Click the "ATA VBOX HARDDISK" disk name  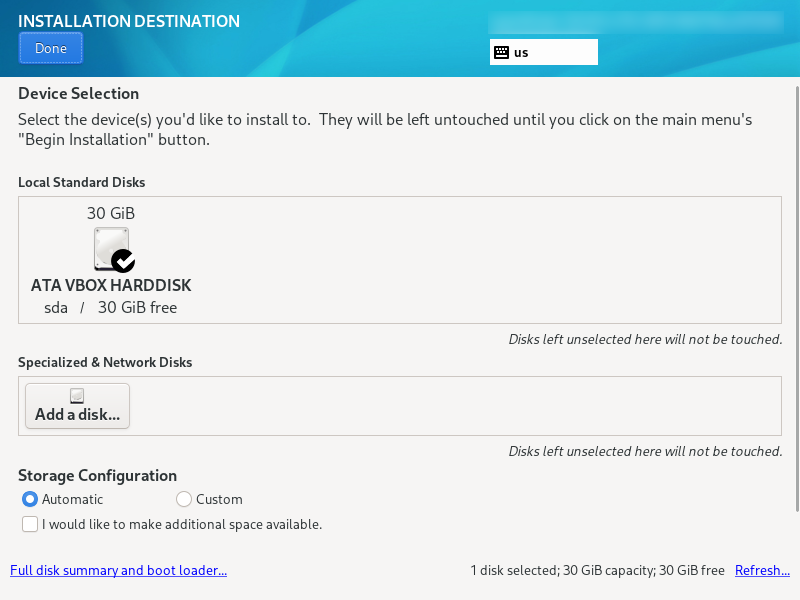point(111,285)
